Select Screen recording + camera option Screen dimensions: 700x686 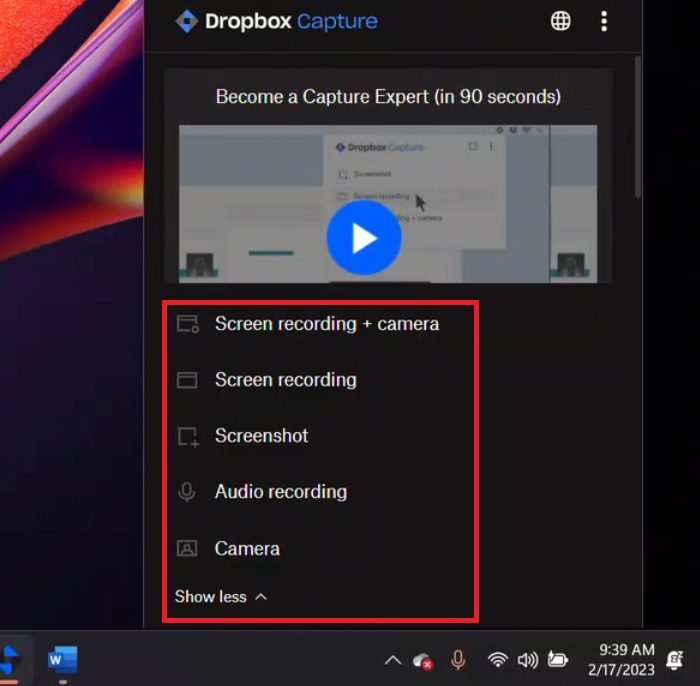click(327, 324)
